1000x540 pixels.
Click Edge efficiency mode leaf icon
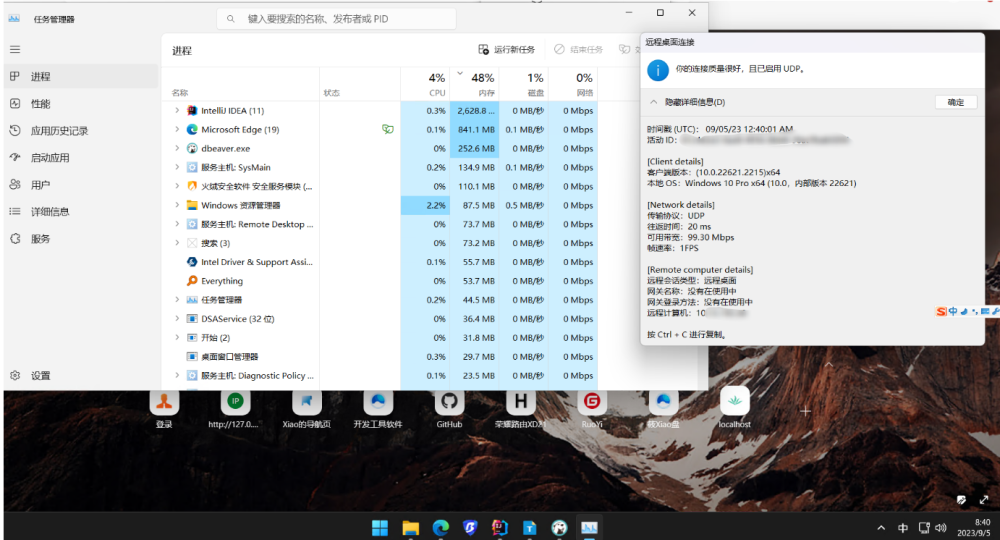coord(388,129)
